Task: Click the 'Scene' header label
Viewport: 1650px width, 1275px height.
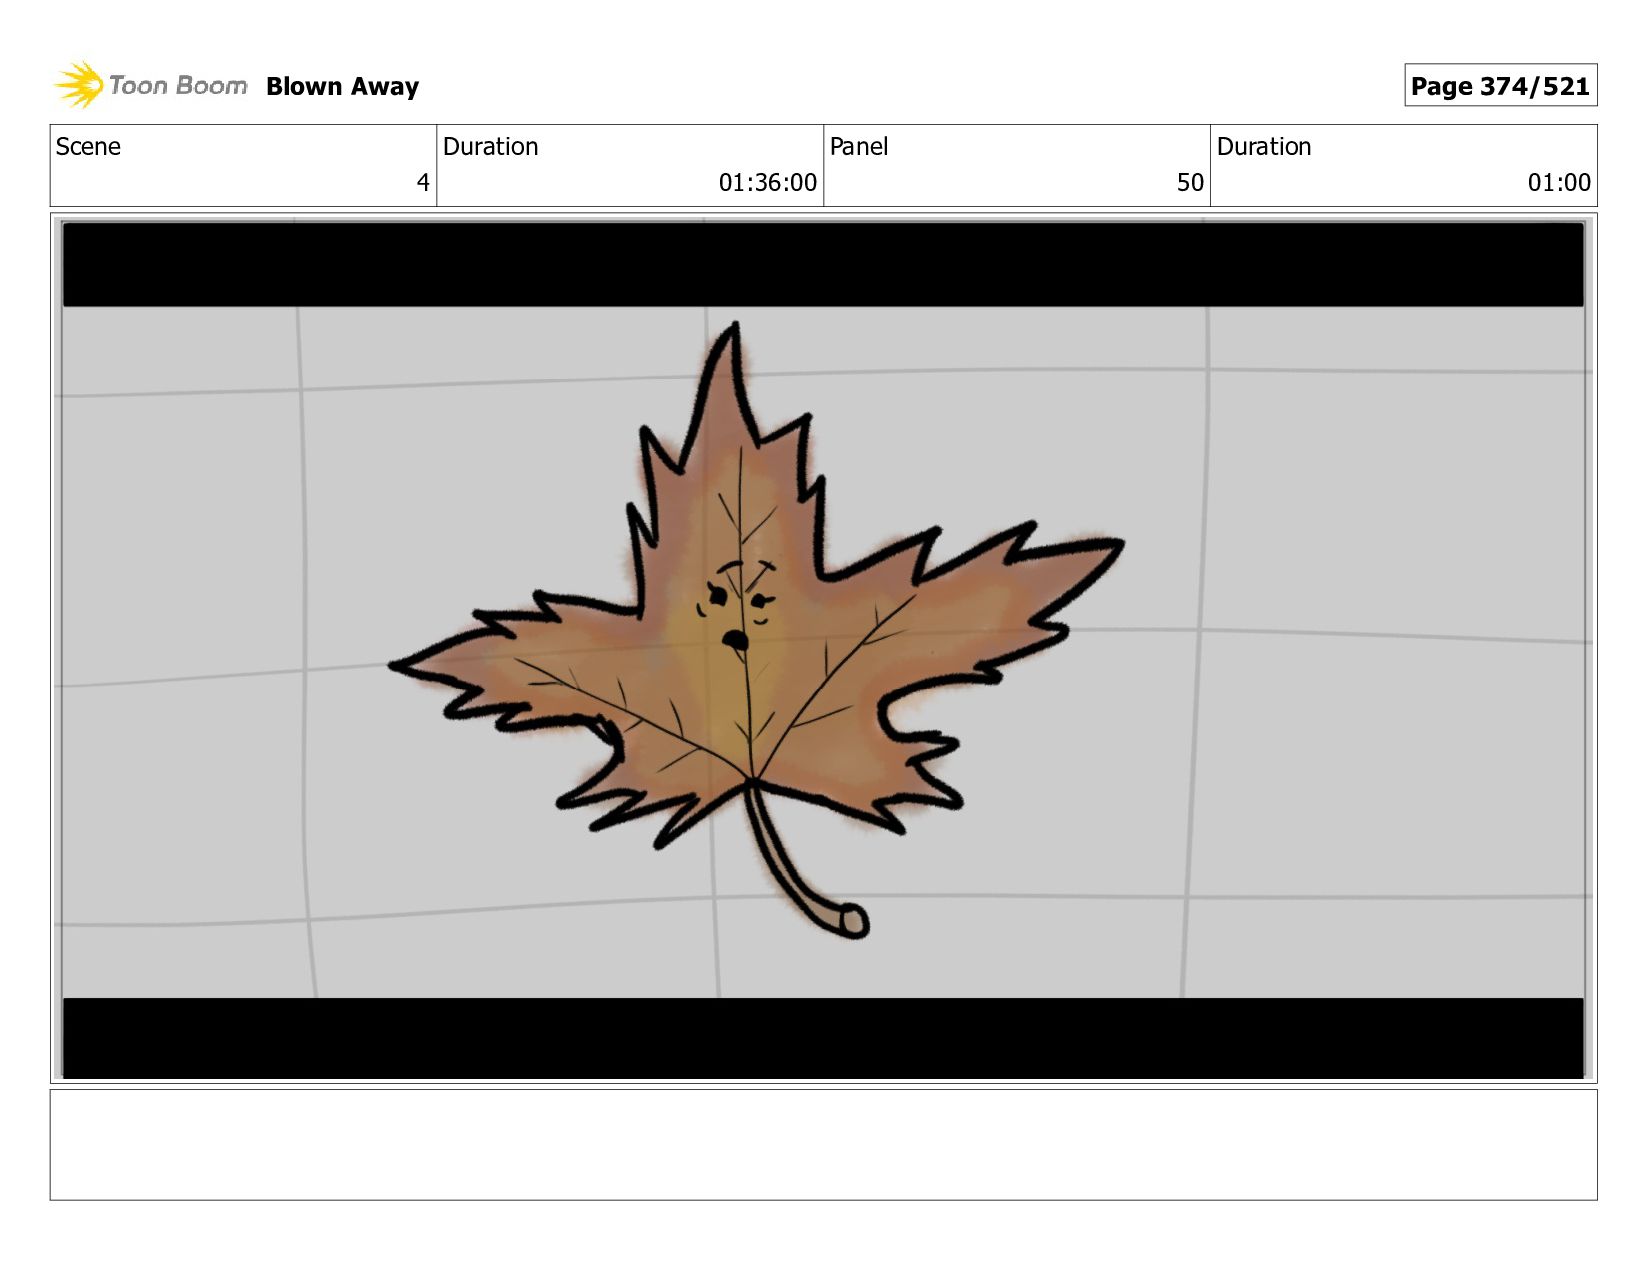Action: pyautogui.click(x=88, y=147)
